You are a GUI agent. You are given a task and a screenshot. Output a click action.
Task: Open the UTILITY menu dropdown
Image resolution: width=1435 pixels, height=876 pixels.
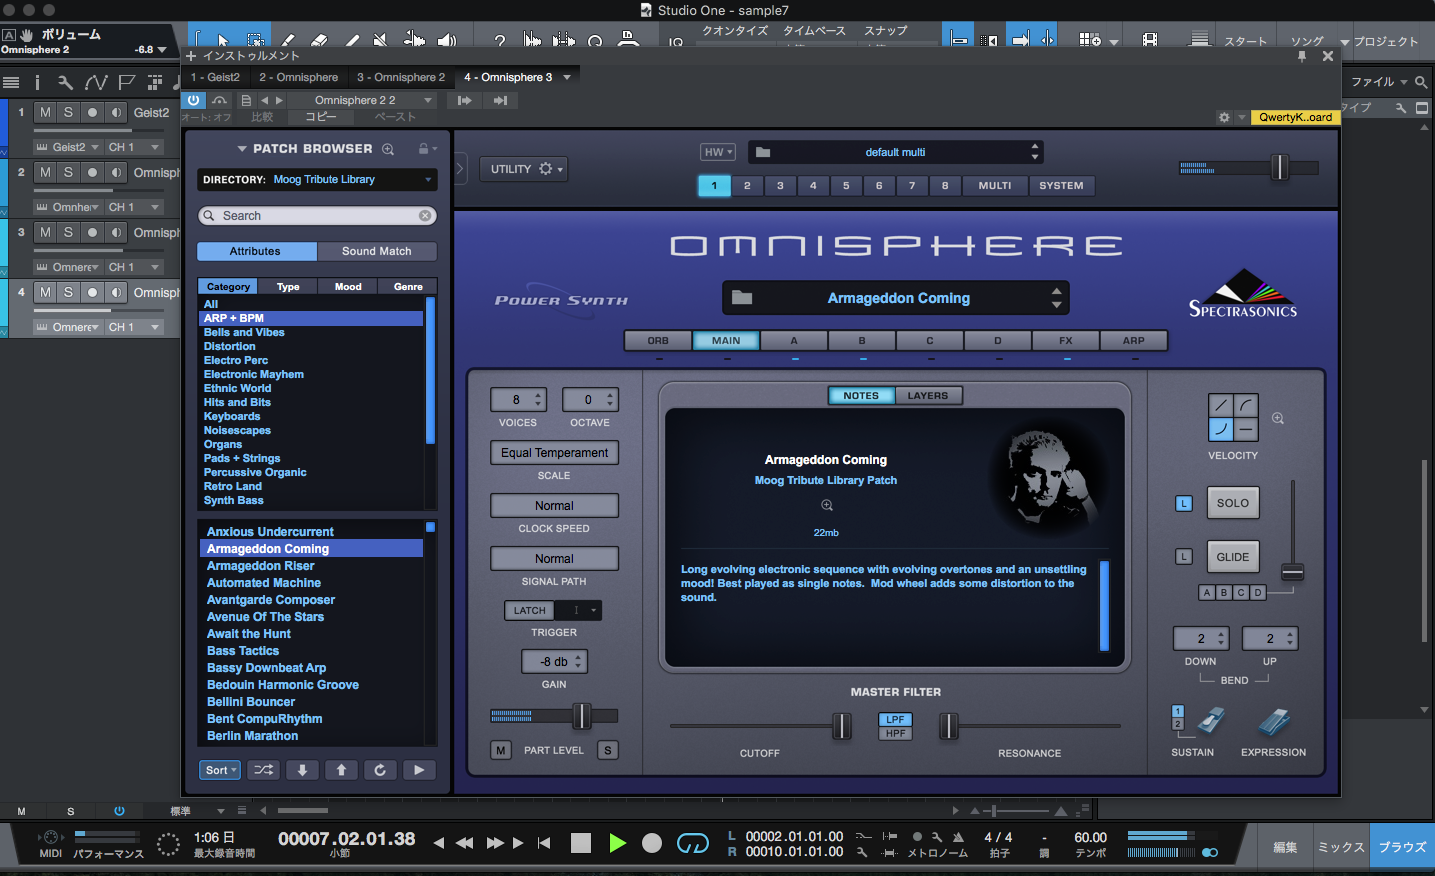[x=526, y=169]
